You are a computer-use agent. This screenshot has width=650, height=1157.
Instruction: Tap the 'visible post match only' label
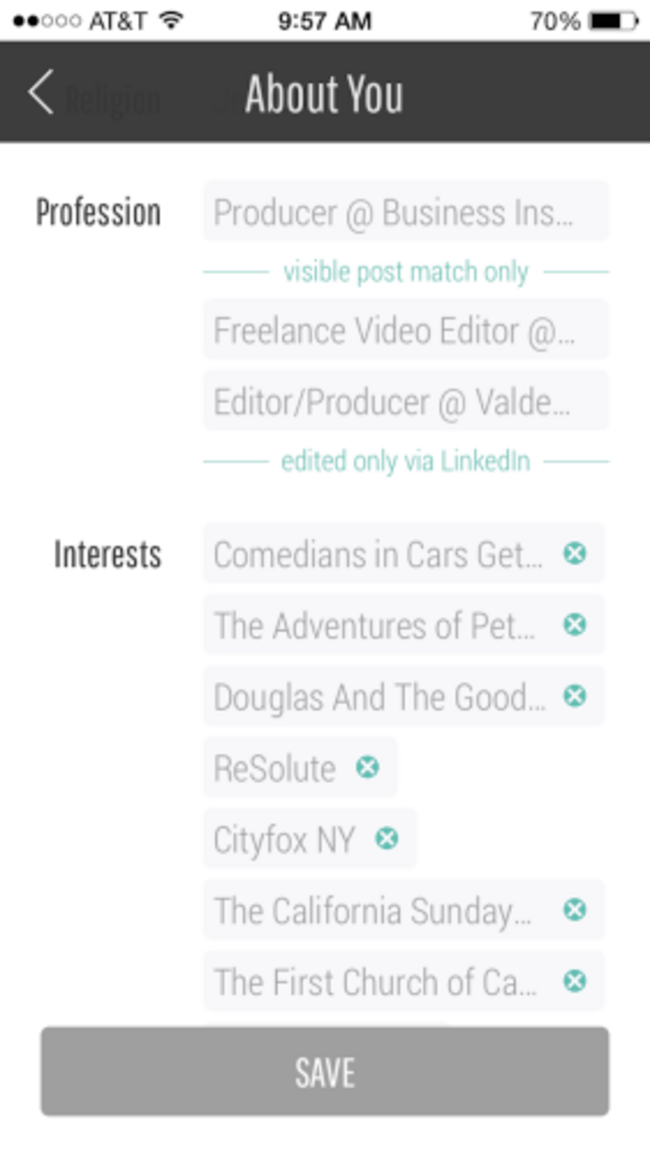(406, 272)
